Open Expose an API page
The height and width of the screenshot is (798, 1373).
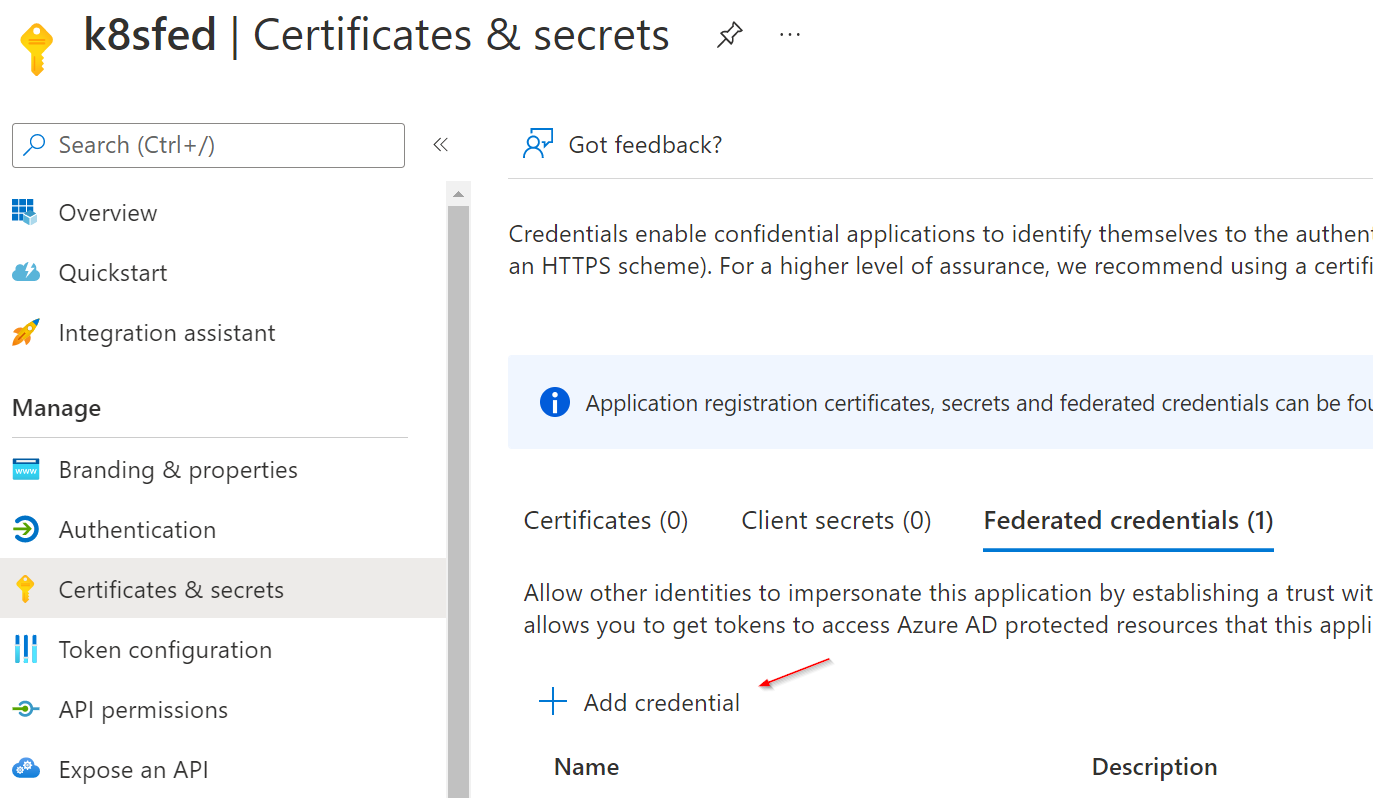133,770
